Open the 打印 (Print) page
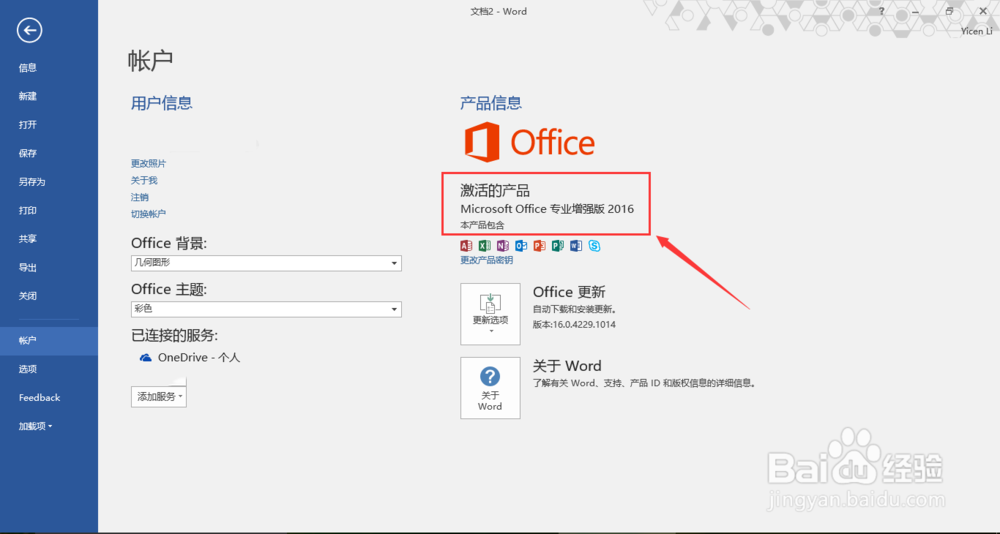This screenshot has width=1000, height=534. pos(28,211)
